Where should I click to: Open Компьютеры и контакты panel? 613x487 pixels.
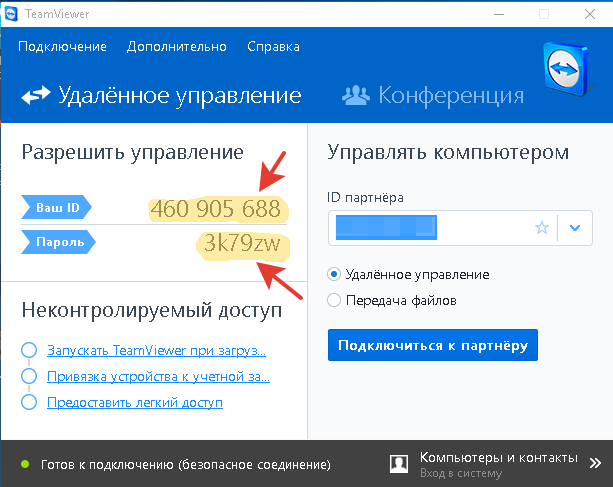coord(498,457)
